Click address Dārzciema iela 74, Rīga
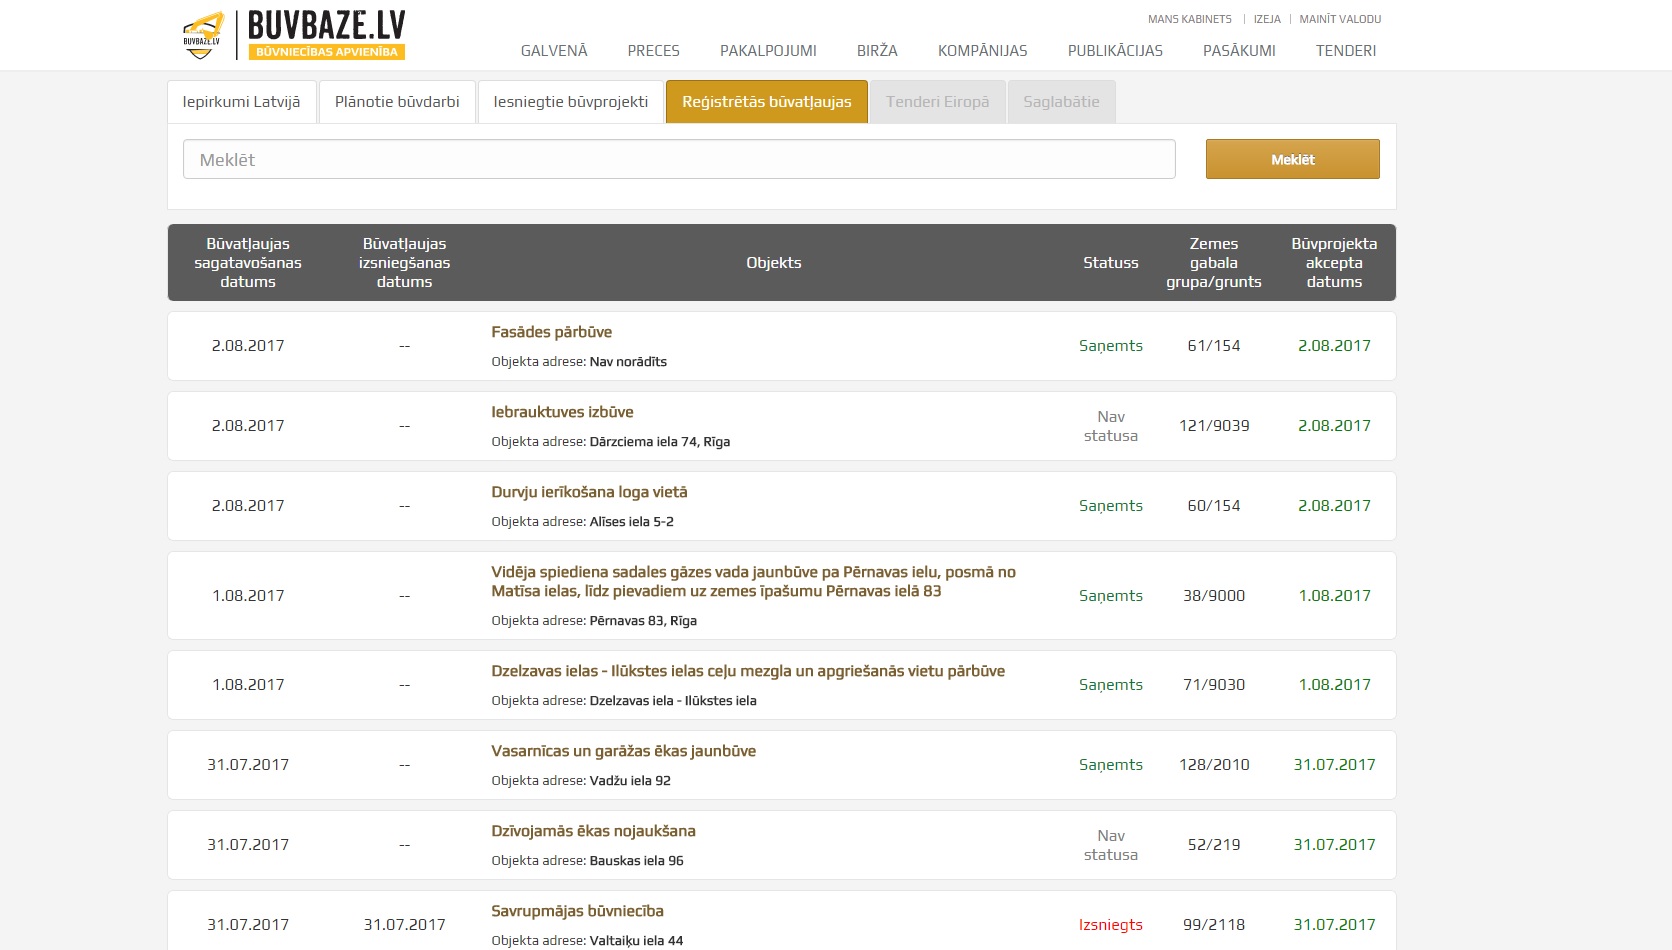 pos(660,442)
